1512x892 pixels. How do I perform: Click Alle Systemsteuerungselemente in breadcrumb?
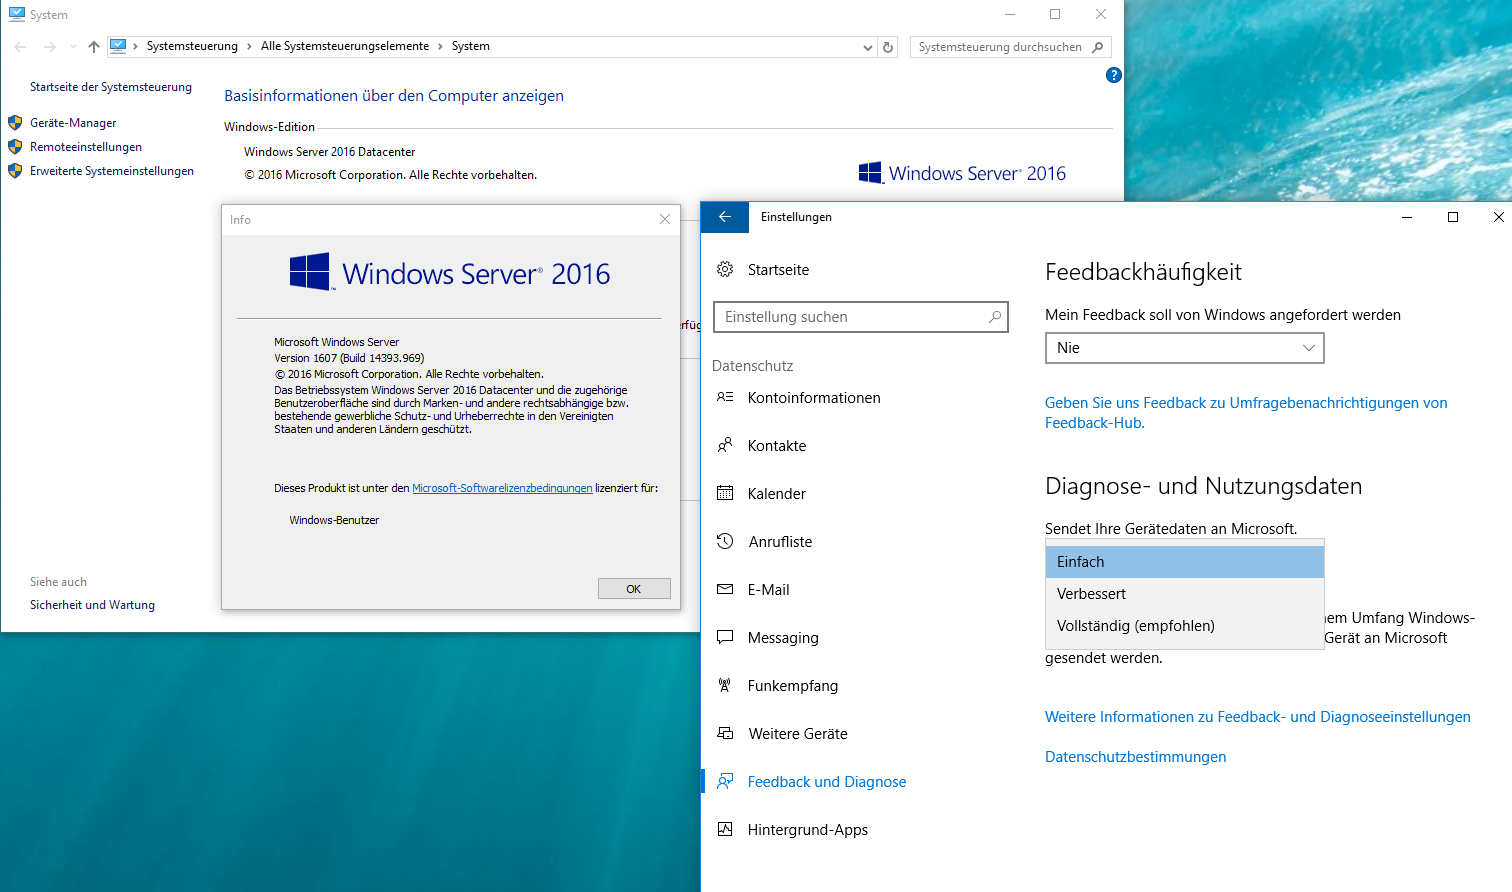(x=345, y=46)
